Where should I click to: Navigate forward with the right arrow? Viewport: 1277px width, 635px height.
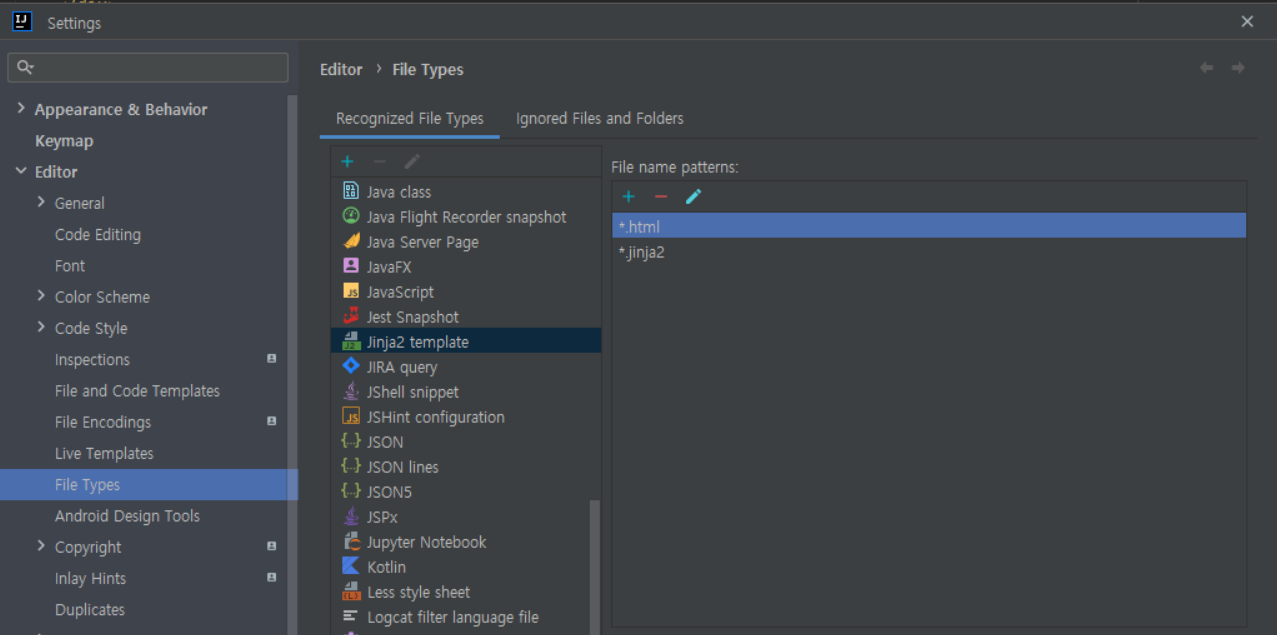(1238, 68)
